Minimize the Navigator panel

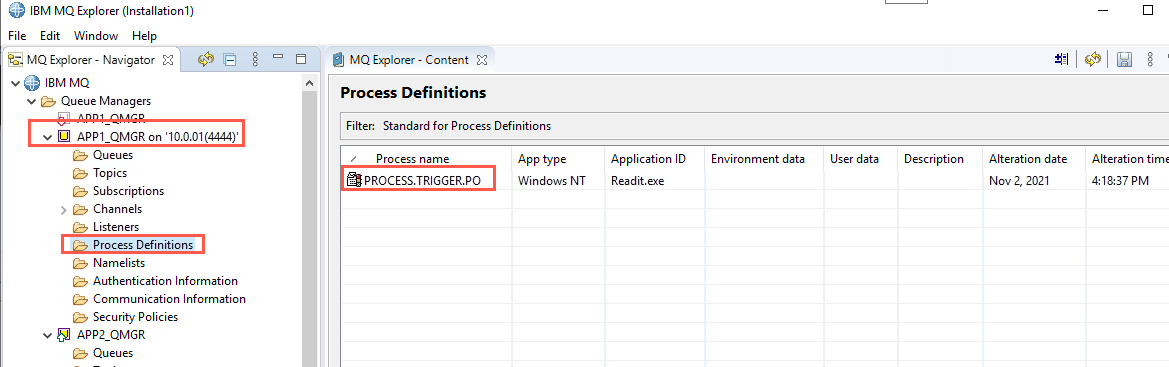[279, 57]
